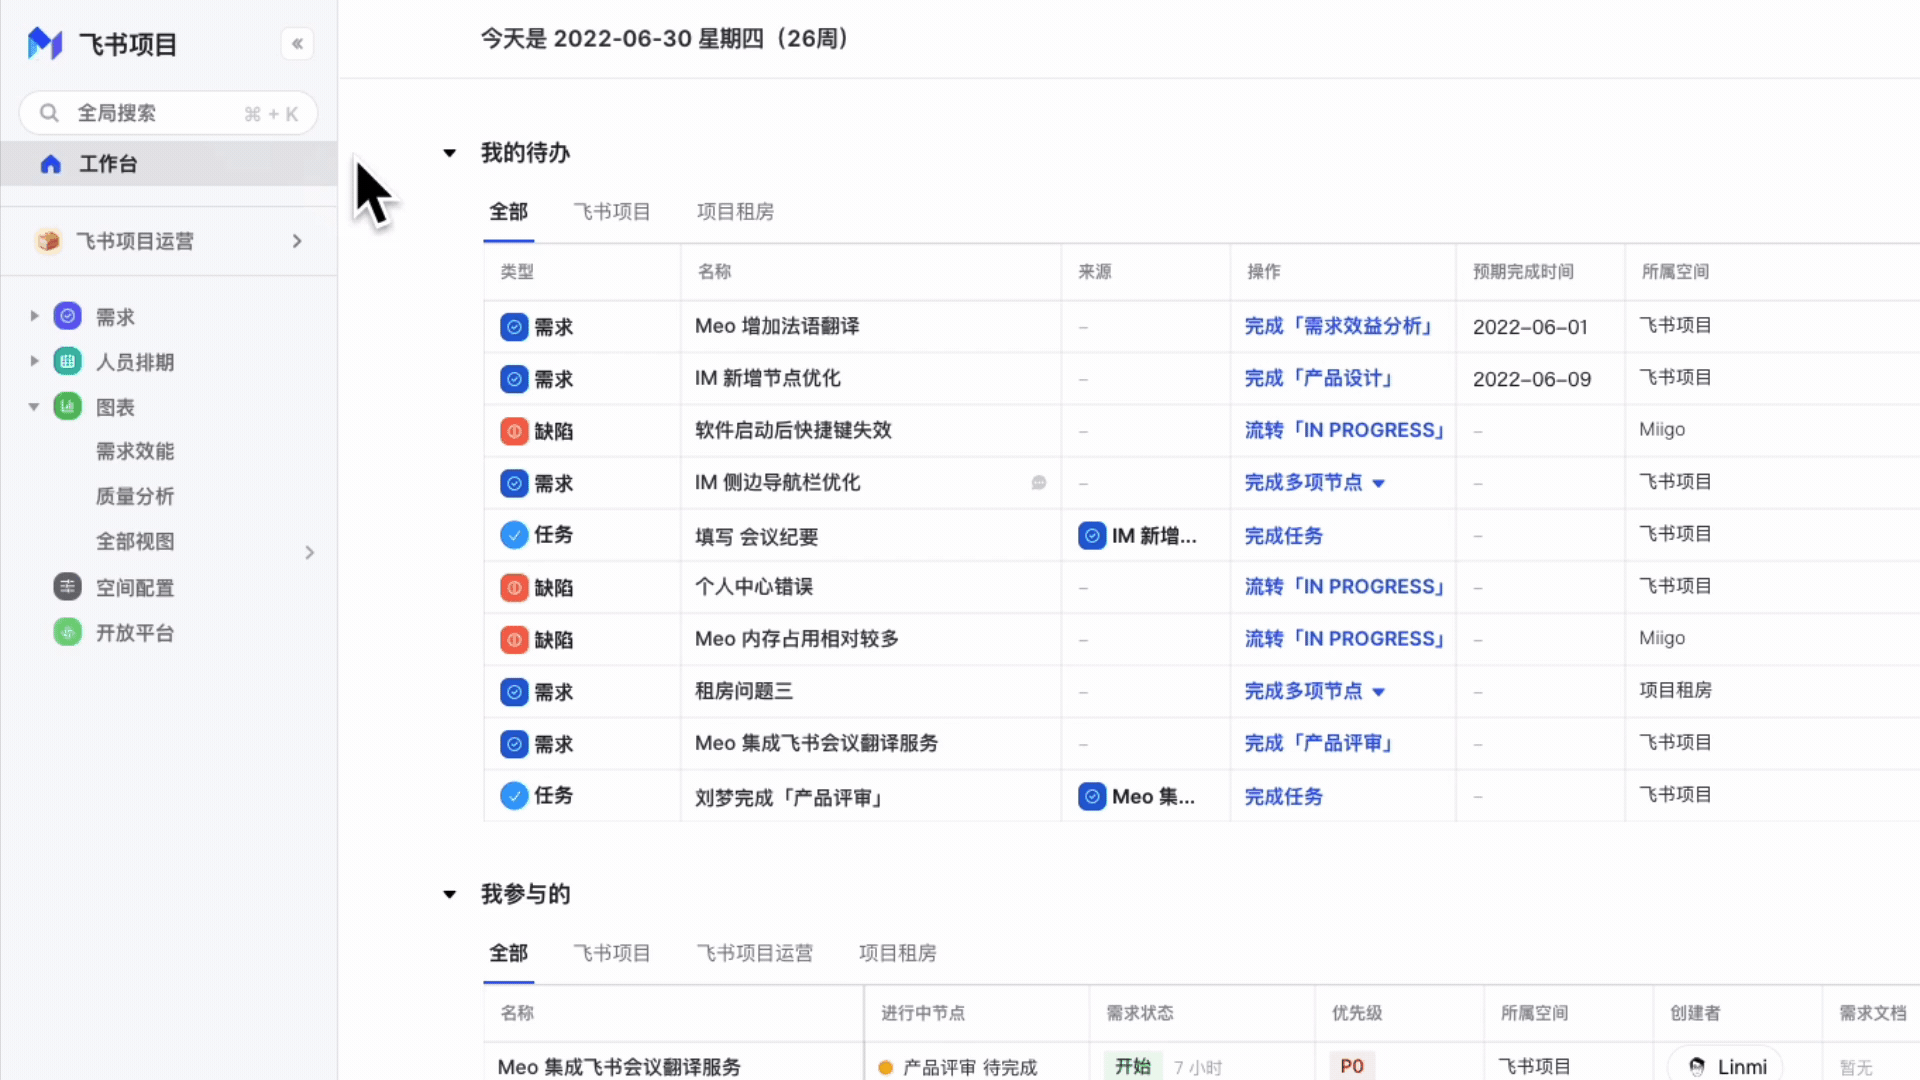Open the row named 租房问题三
Screen dimensions: 1920x1080
[x=744, y=691]
